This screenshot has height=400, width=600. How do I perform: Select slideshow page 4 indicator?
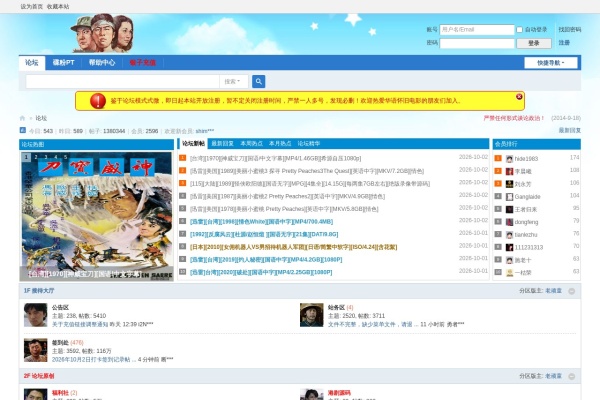point(56,157)
